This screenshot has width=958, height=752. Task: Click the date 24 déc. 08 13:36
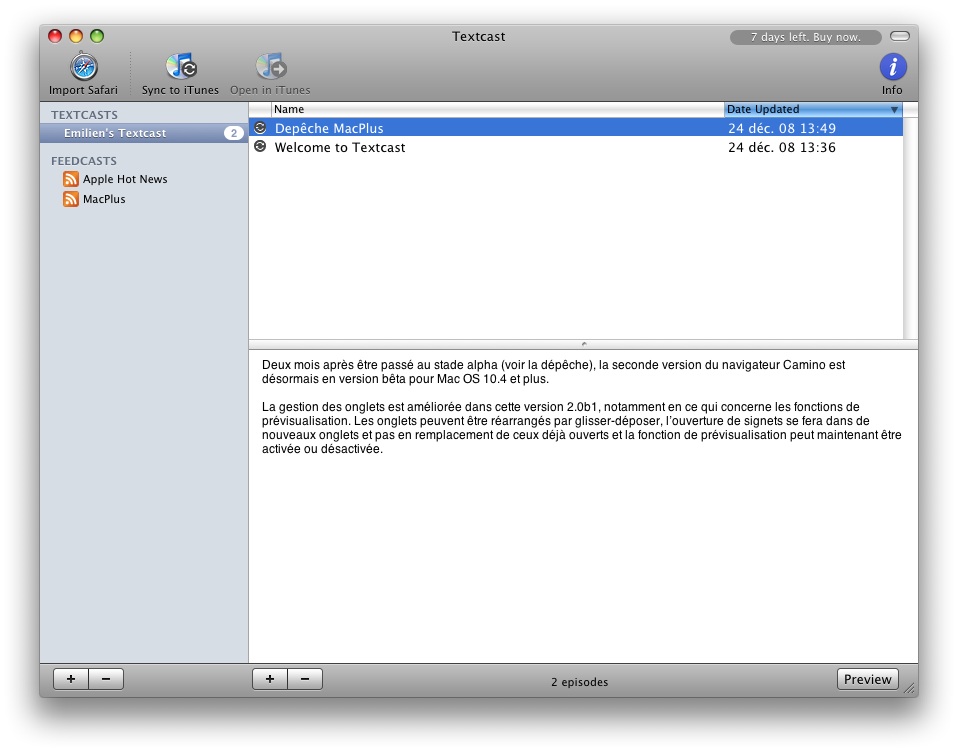pos(781,147)
